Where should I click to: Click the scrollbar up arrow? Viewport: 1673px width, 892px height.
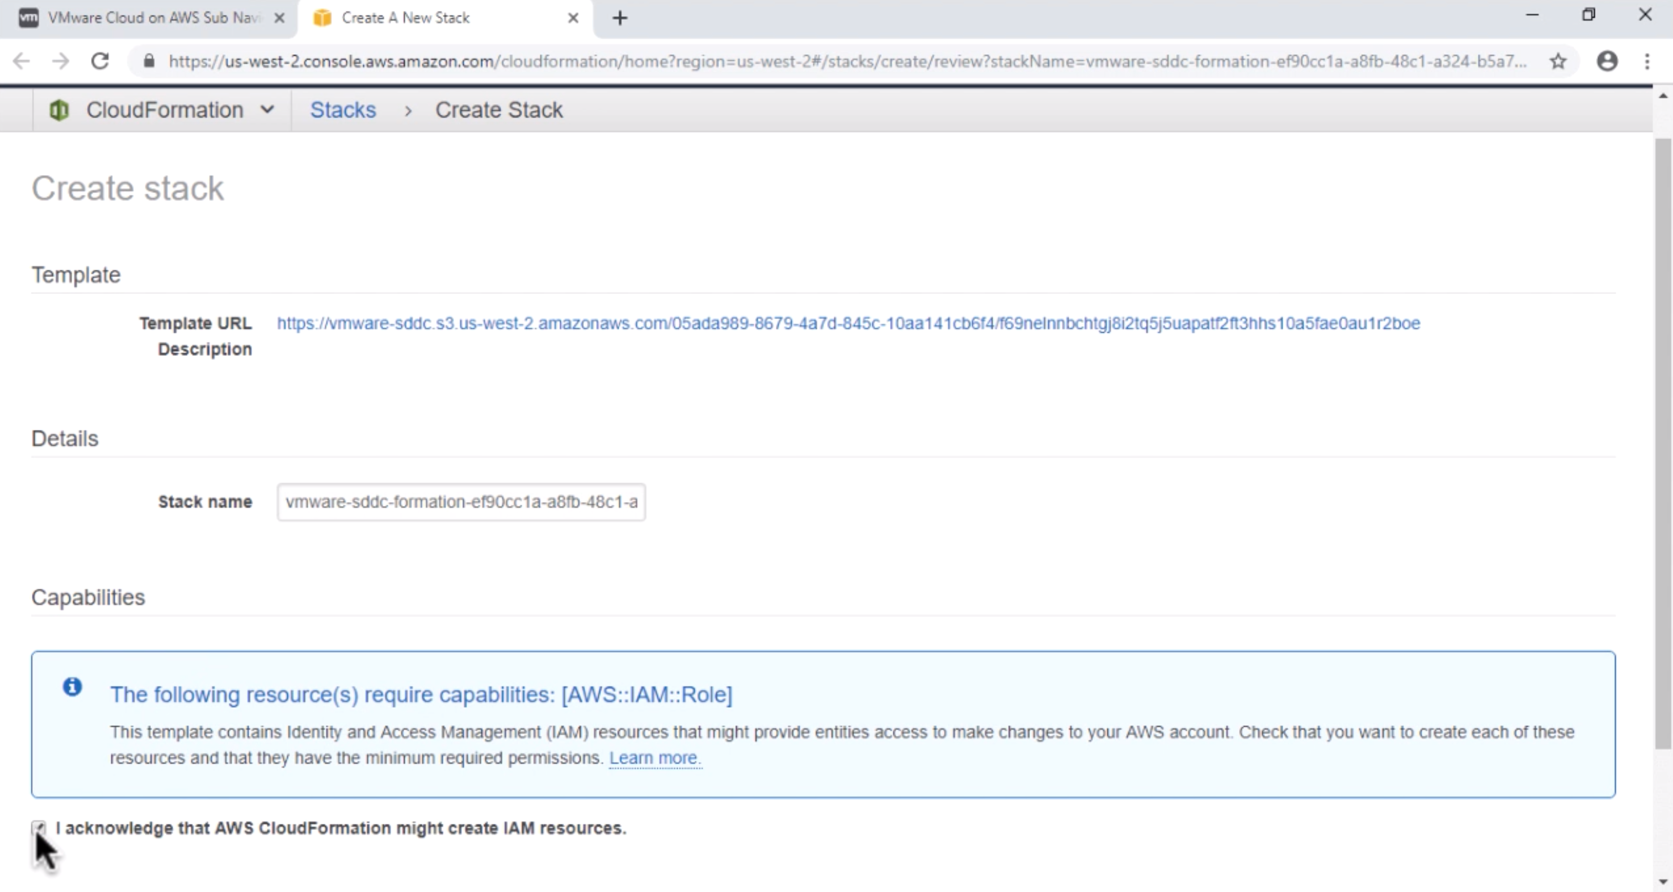(x=1663, y=96)
